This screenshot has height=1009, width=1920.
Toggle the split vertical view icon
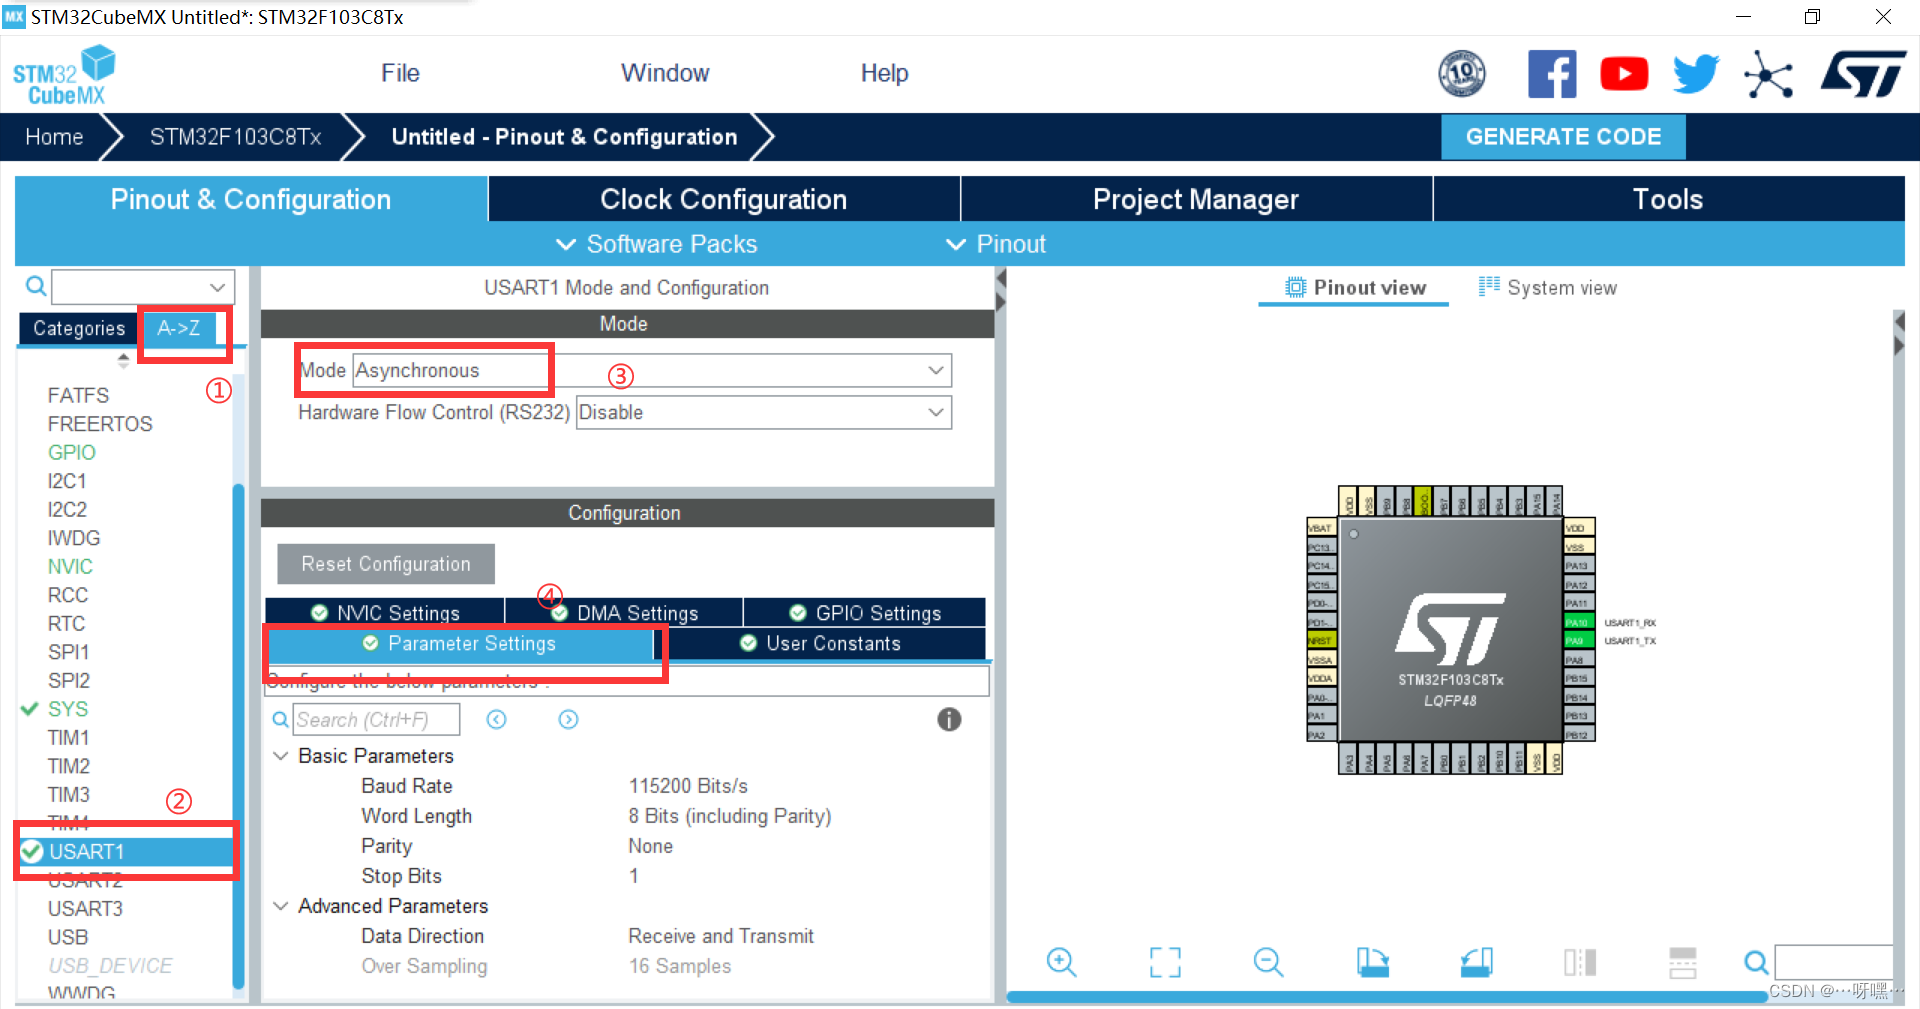click(x=1580, y=962)
